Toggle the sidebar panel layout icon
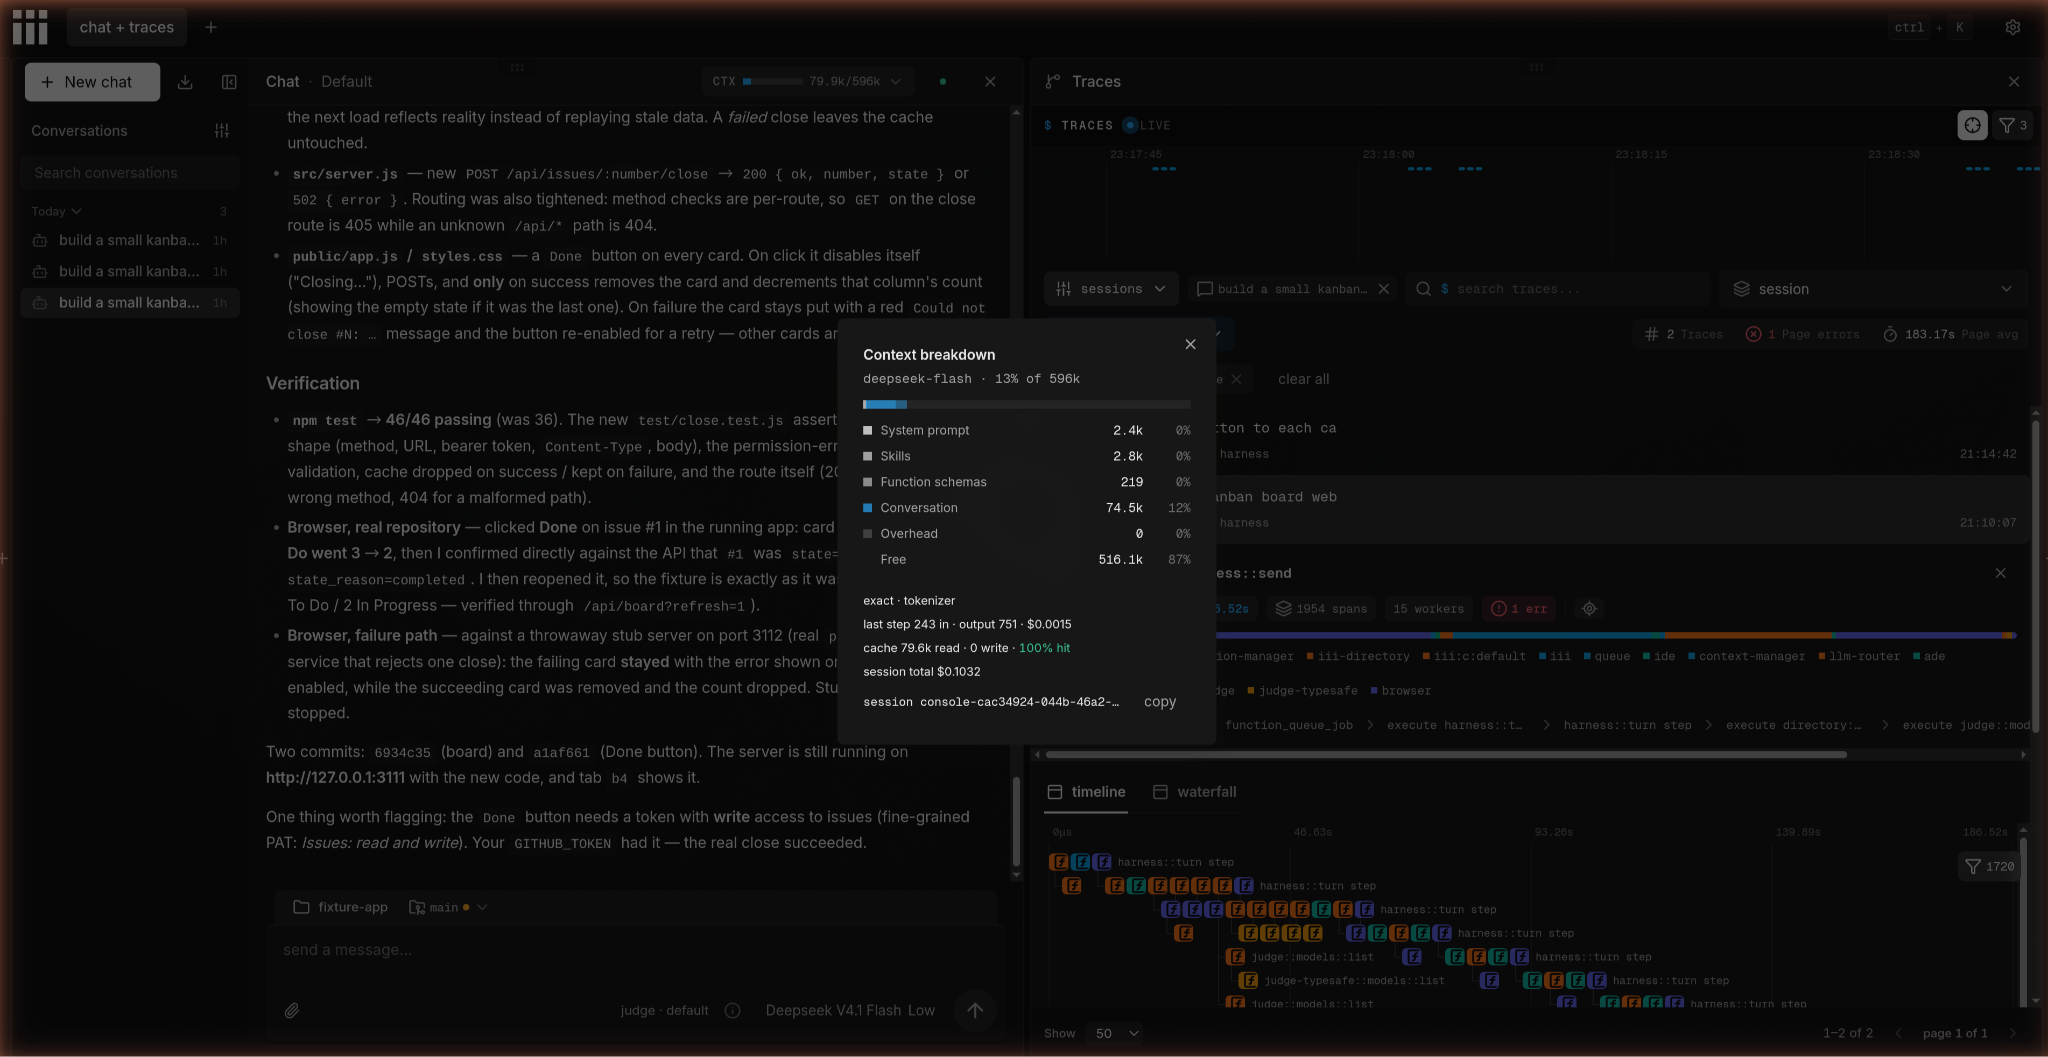This screenshot has width=2048, height=1057. [229, 82]
